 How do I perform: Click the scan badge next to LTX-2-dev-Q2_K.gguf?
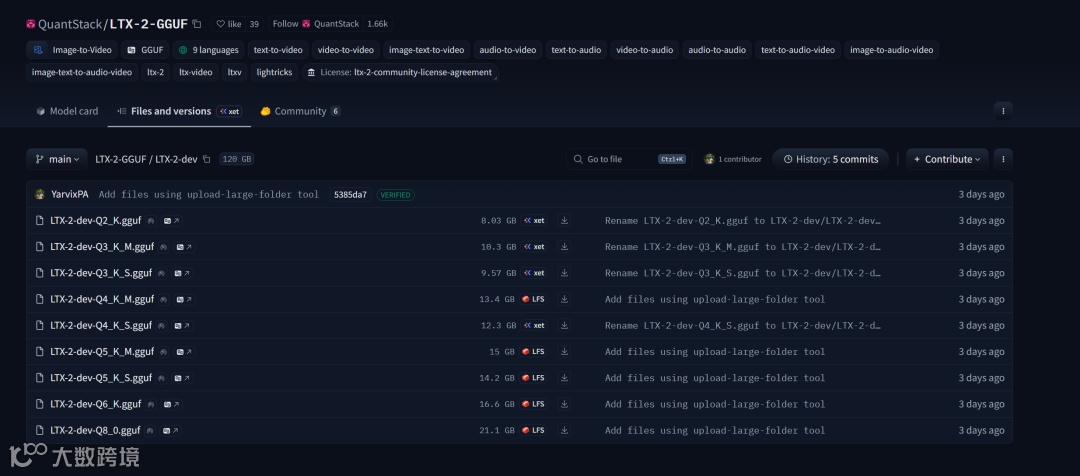coord(151,220)
